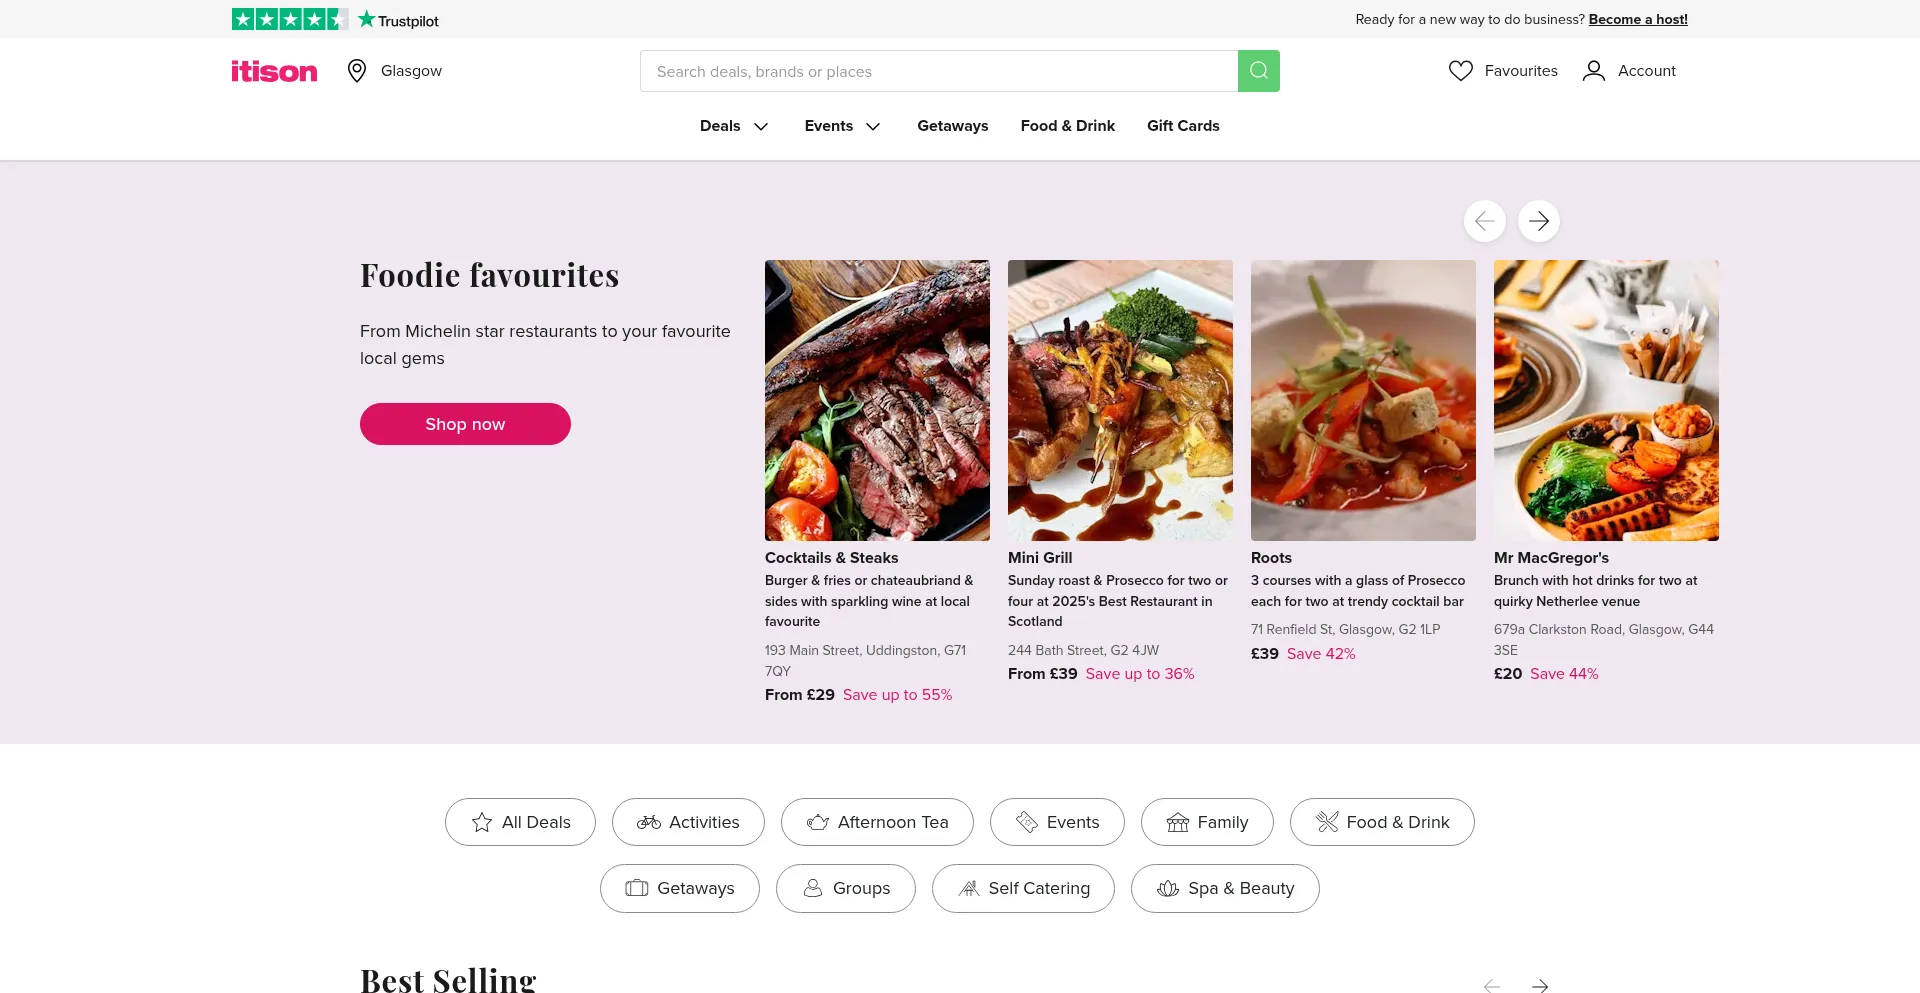1920x993 pixels.
Task: Expand the Events dropdown menu
Action: point(842,126)
